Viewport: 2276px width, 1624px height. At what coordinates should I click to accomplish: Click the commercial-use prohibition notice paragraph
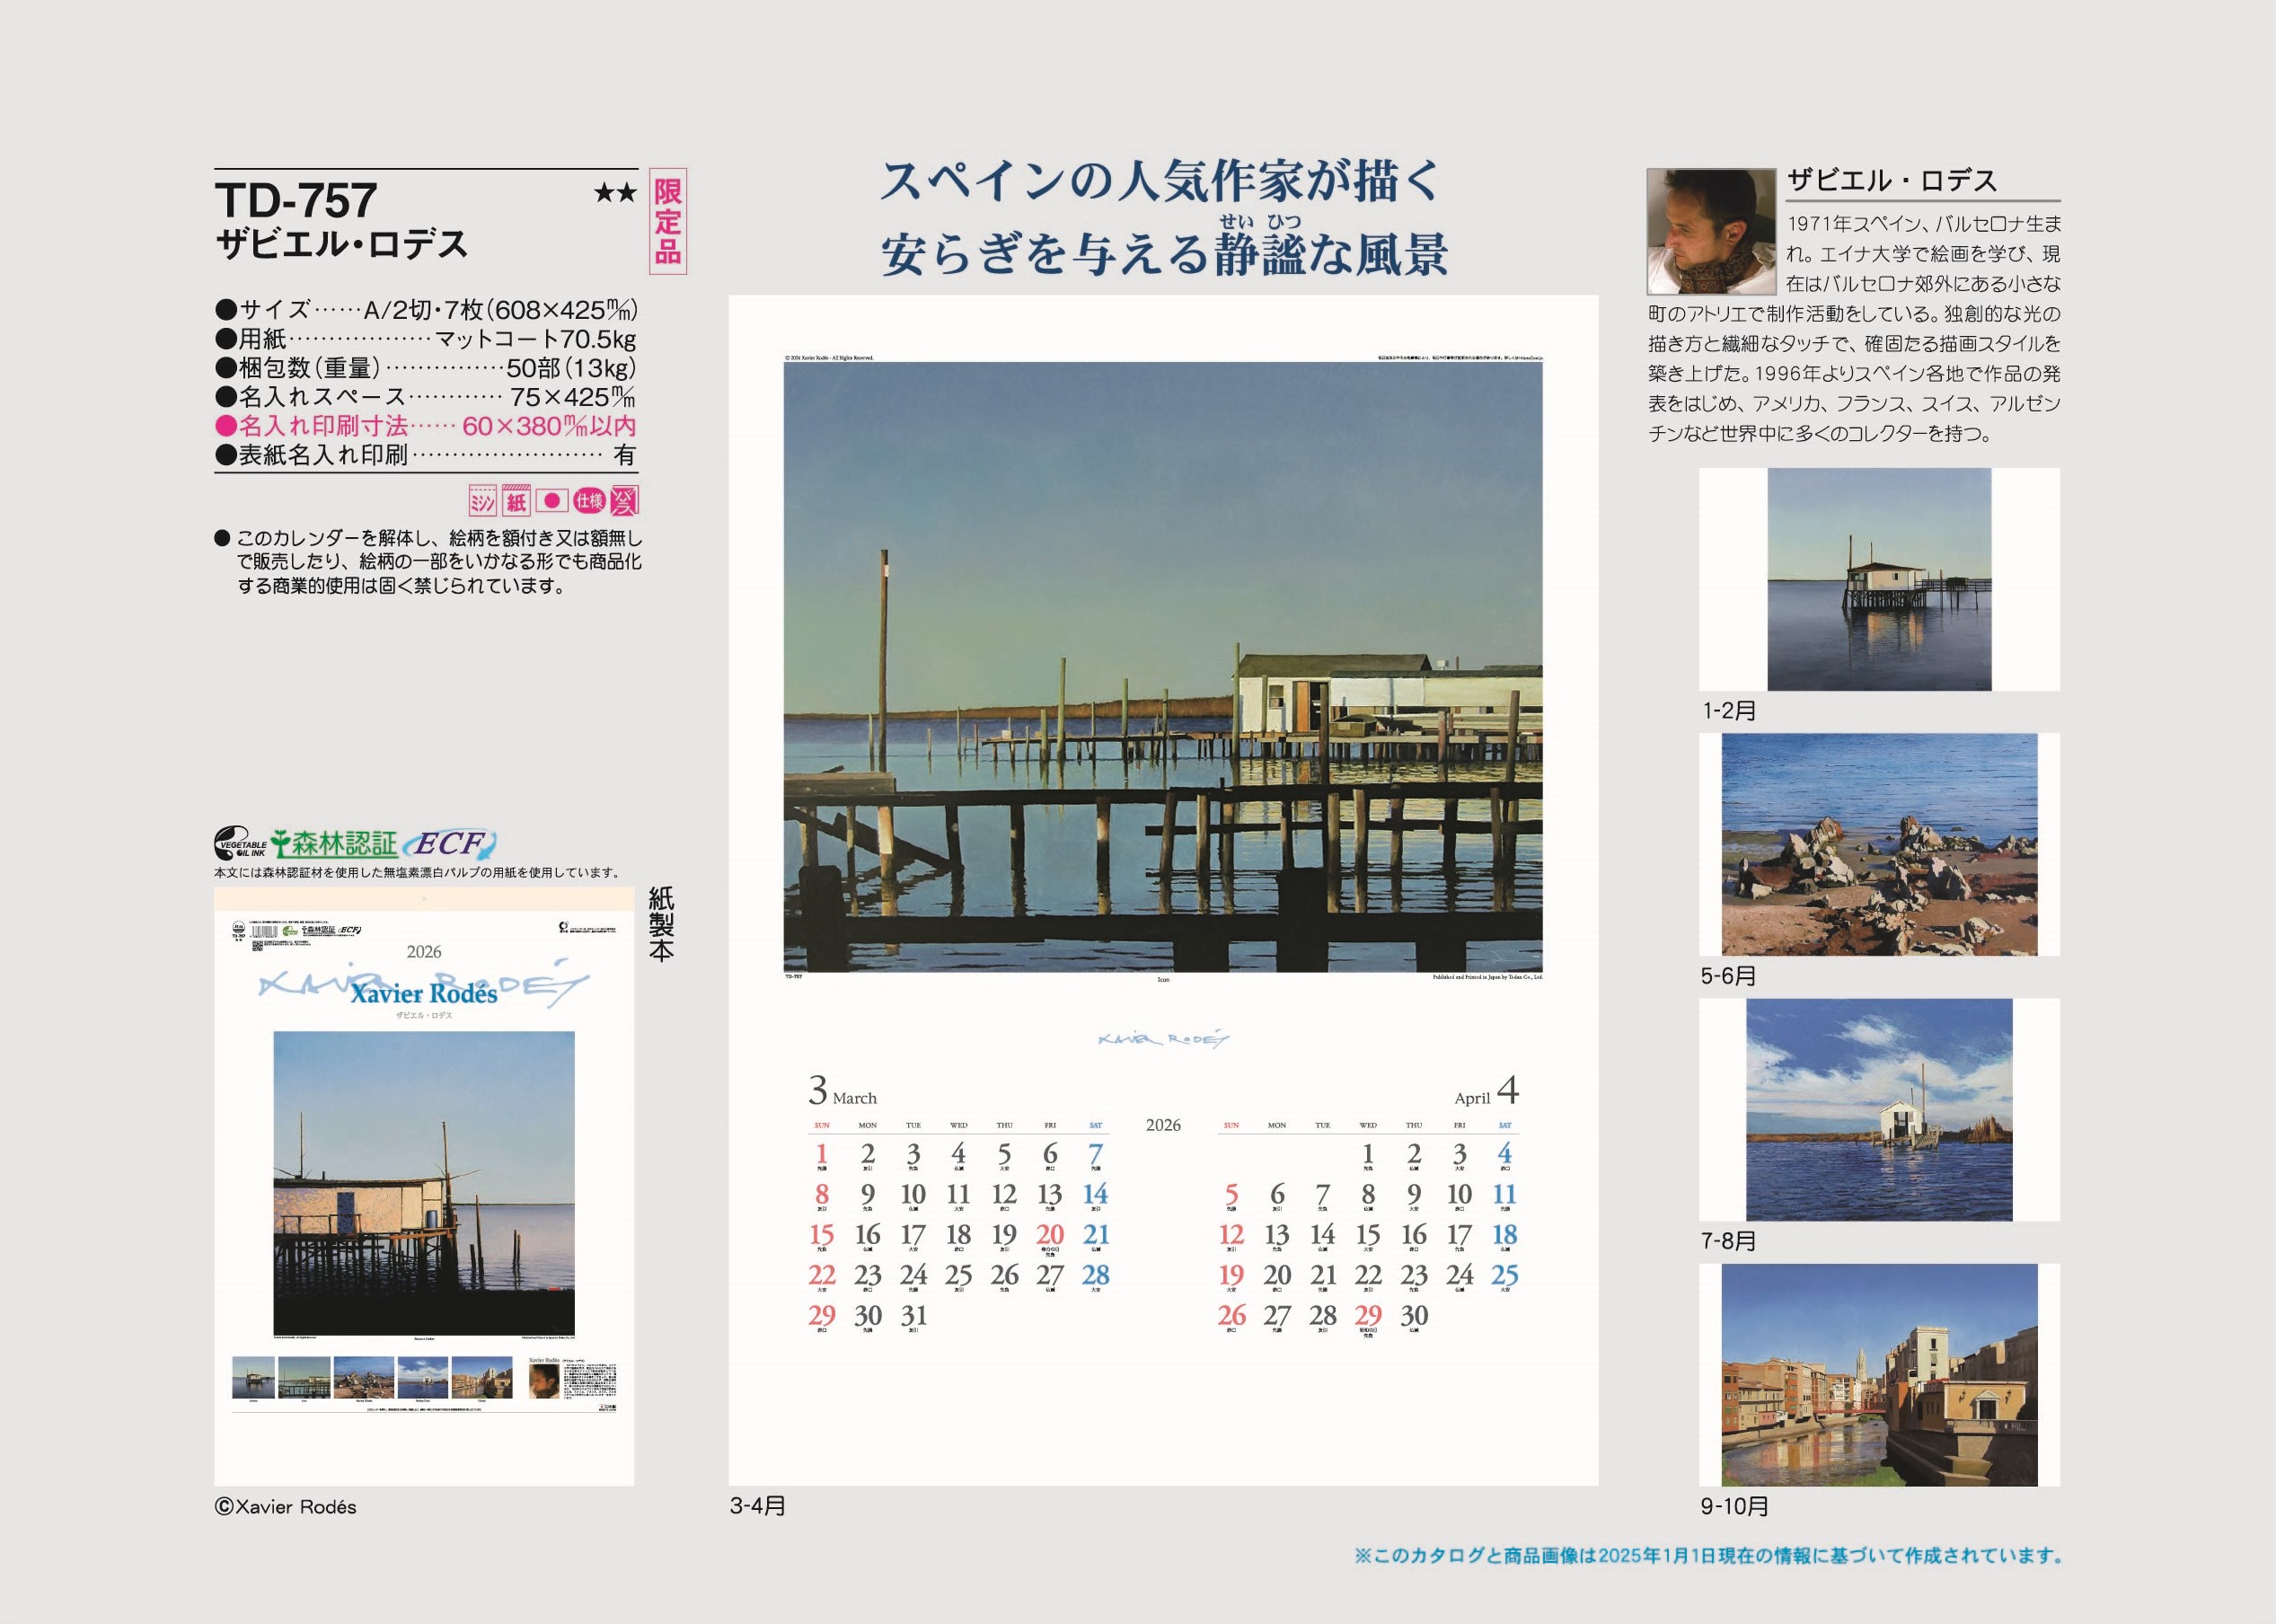(x=428, y=562)
